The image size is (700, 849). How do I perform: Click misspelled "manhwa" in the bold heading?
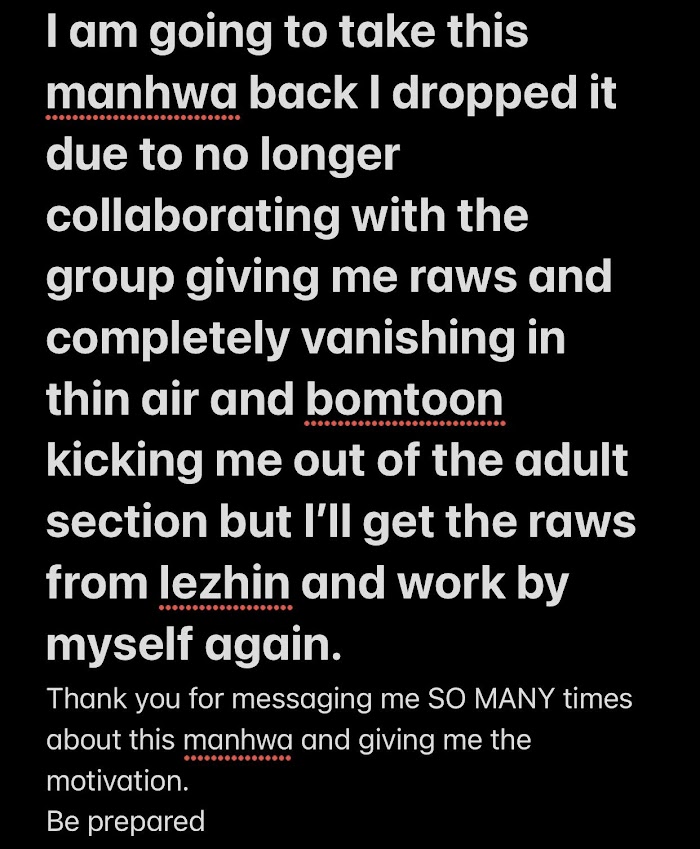(142, 93)
